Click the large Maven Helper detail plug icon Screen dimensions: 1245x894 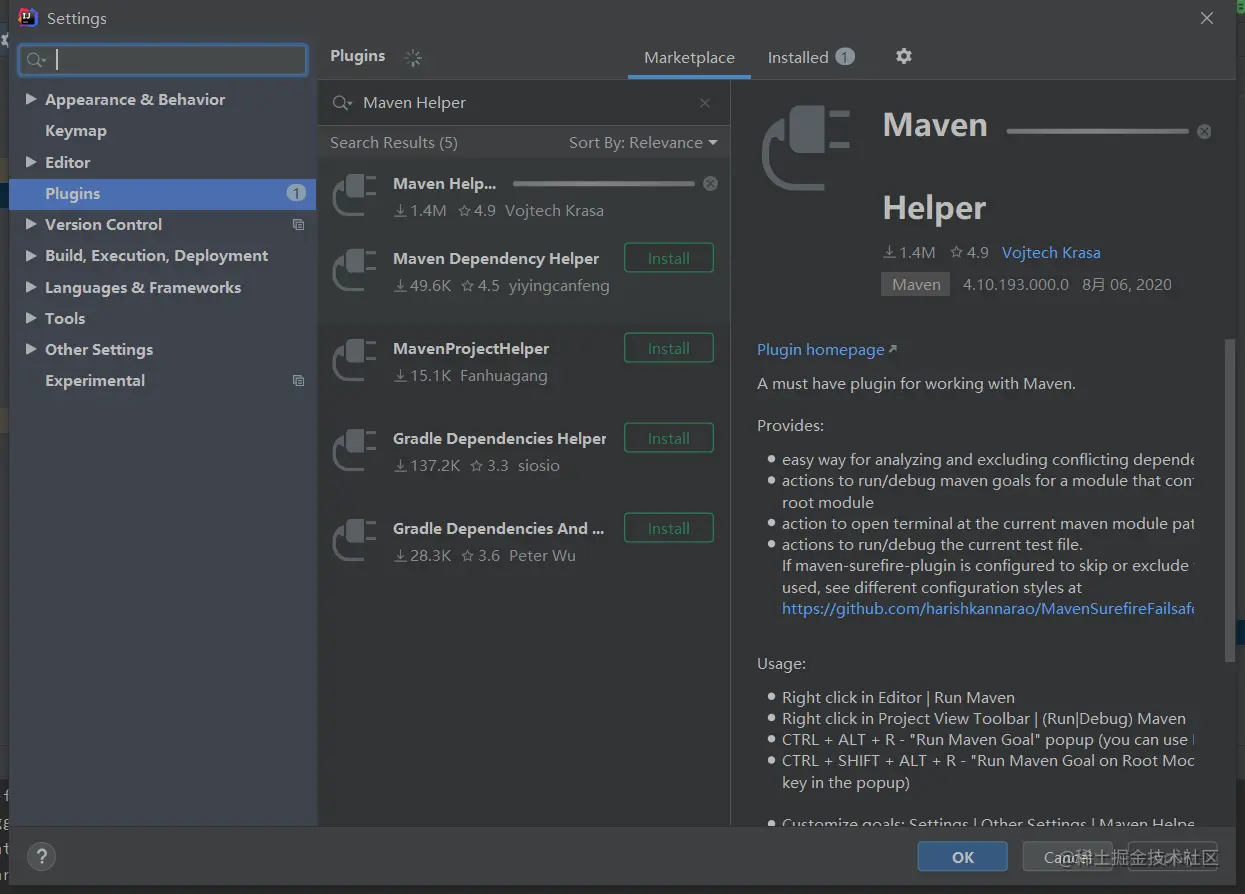tap(806, 149)
